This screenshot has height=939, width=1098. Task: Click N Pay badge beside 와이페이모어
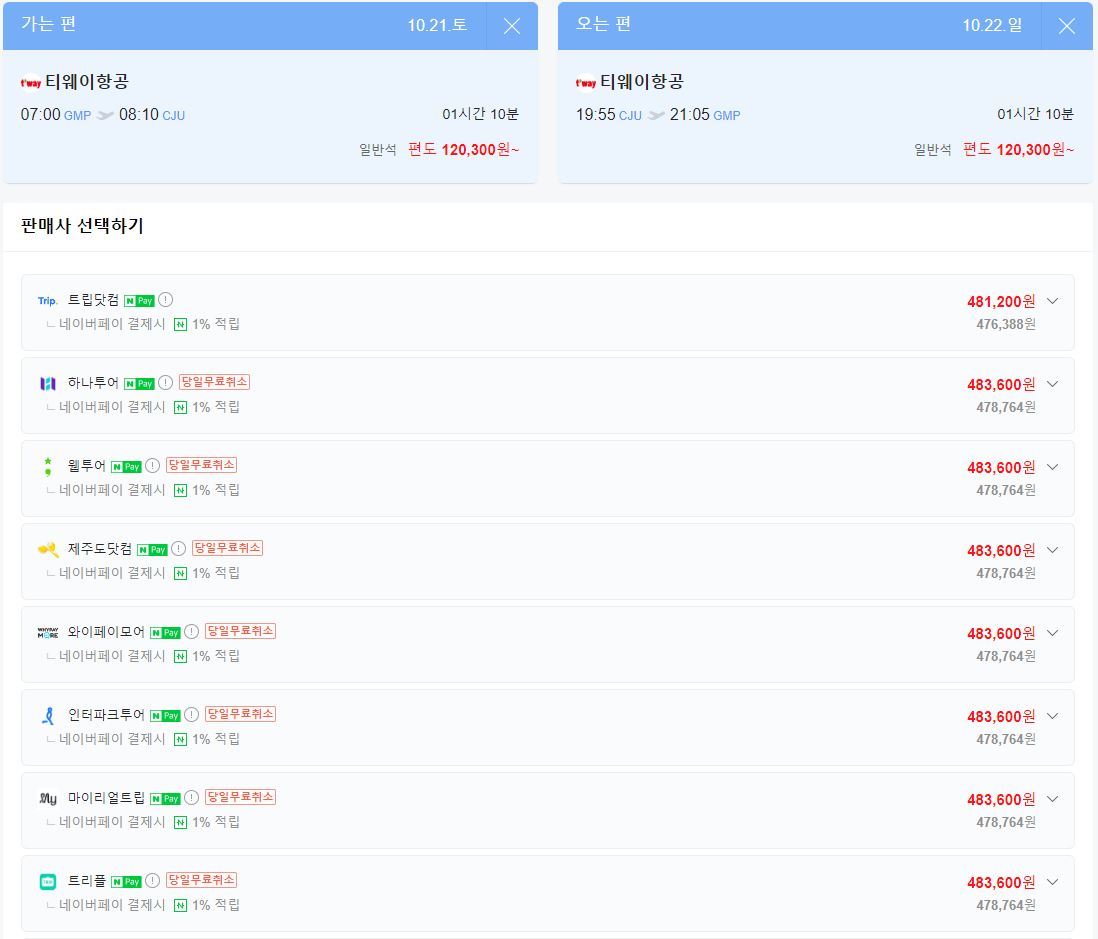pyautogui.click(x=165, y=633)
